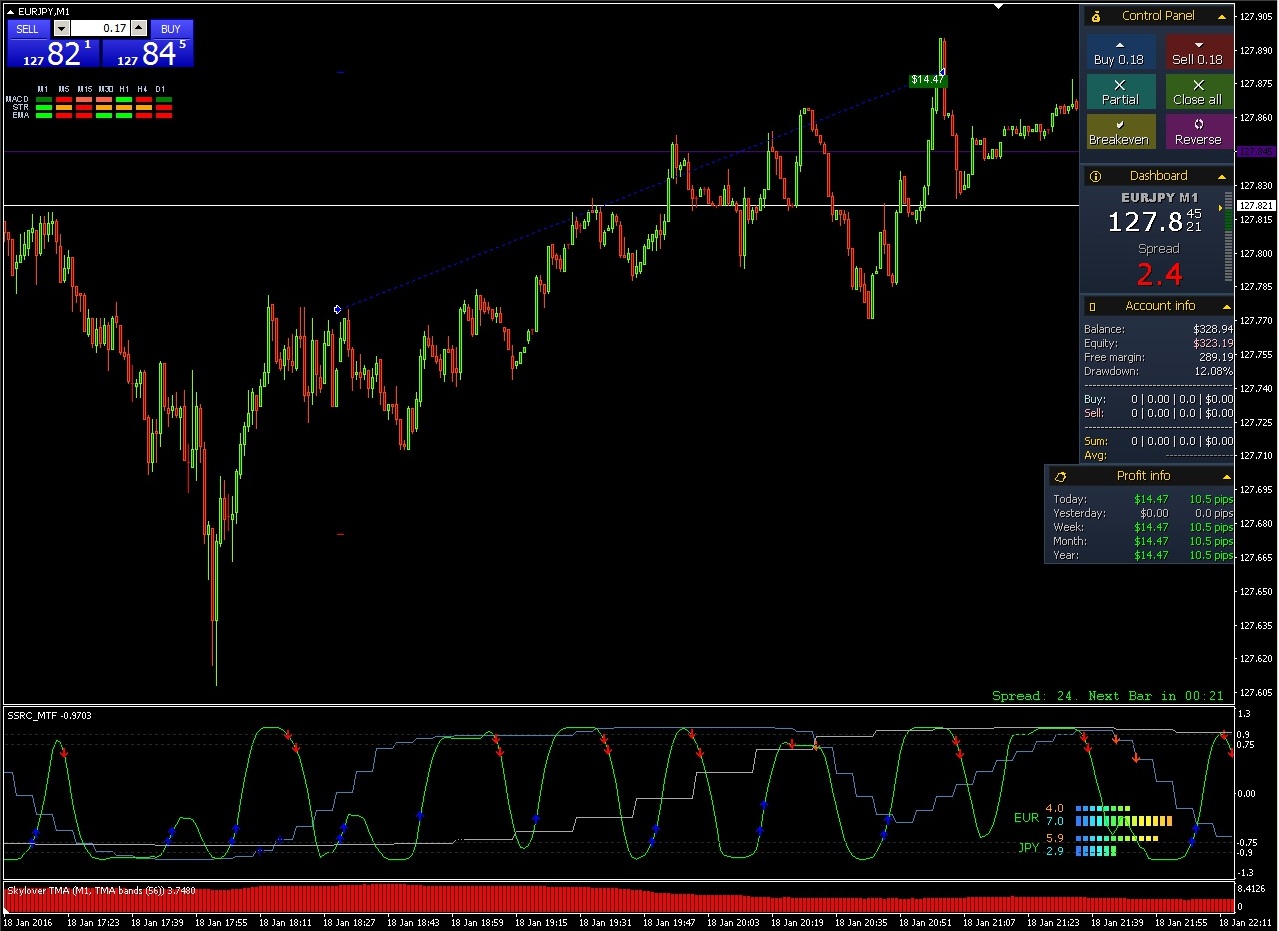Click the trade exit marker below the $14.47 label
Screen dimensions: 1279x931
click(942, 72)
